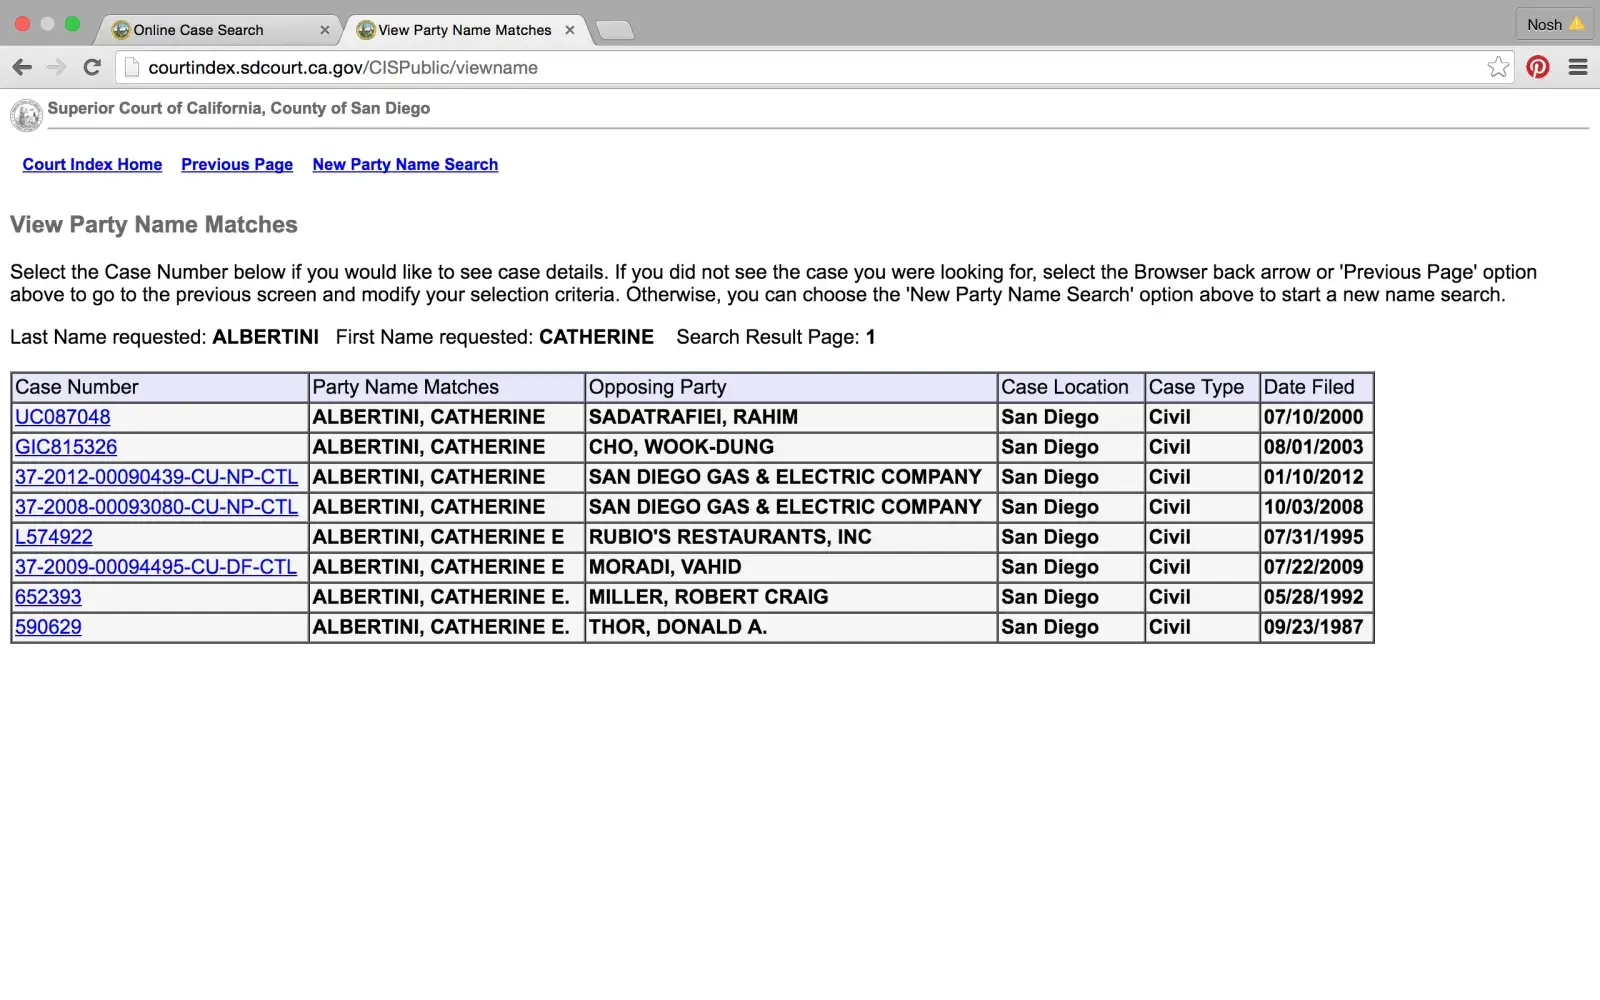Click the browser forward arrow

(57, 67)
